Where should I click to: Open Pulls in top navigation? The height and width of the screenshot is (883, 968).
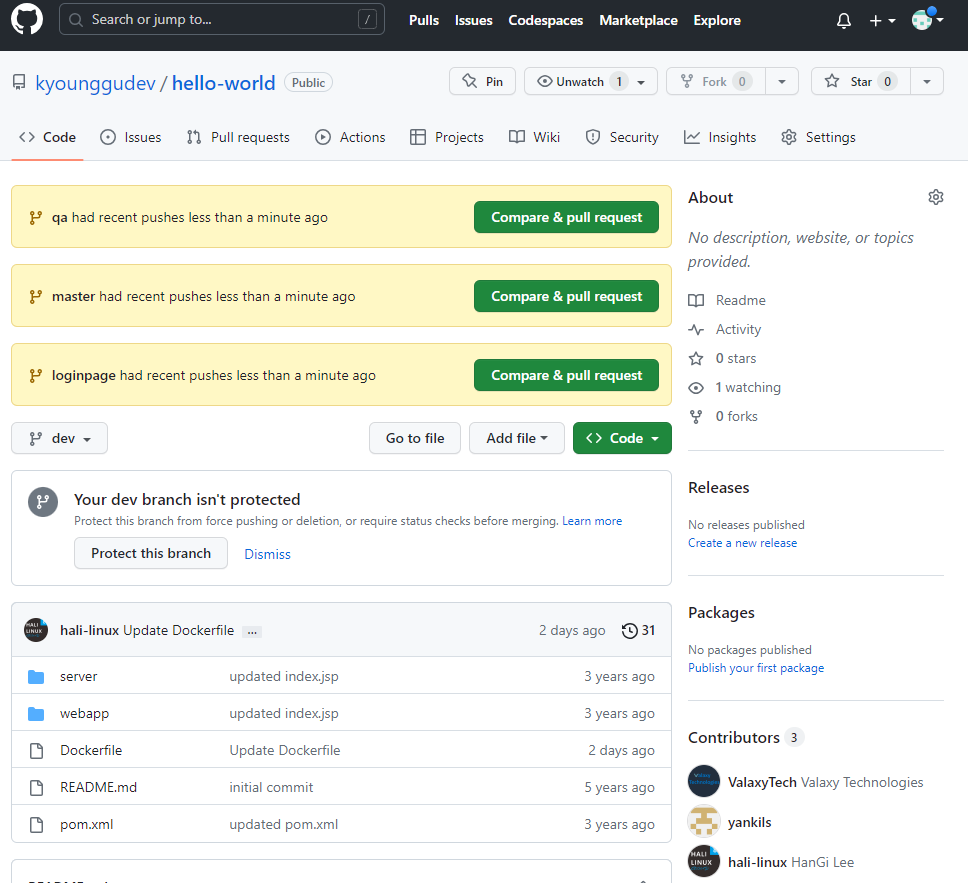[424, 20]
